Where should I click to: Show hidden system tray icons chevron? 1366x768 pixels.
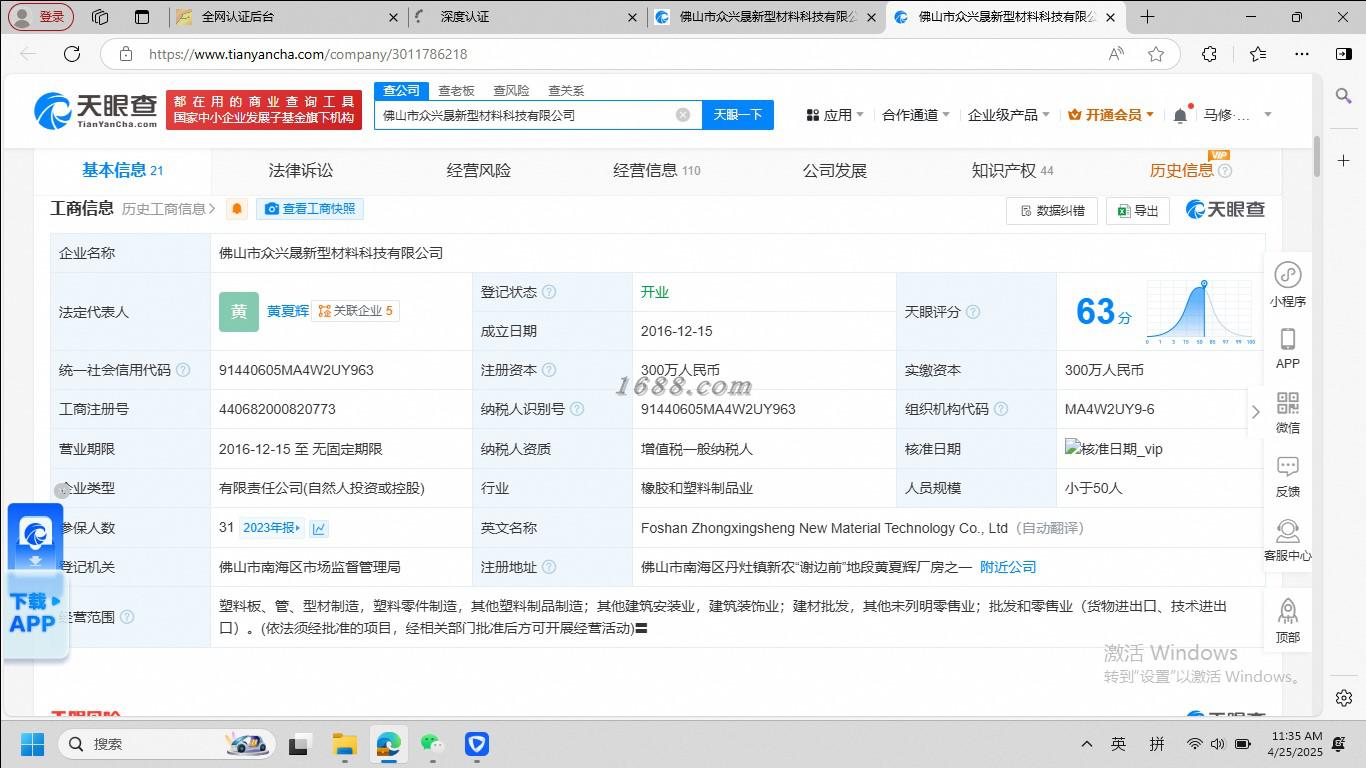(1086, 743)
